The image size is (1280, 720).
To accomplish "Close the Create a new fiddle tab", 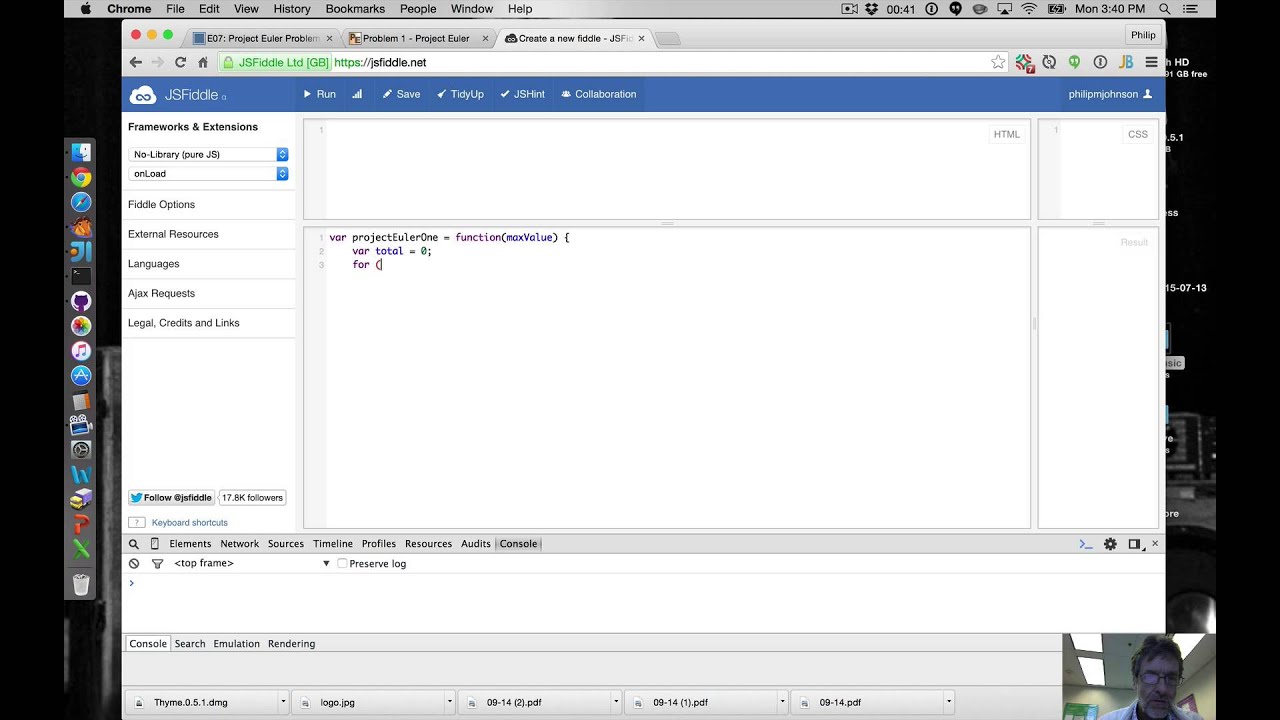I will (x=642, y=38).
